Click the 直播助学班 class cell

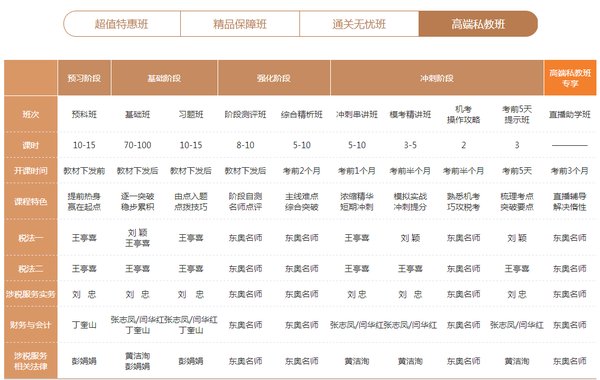point(570,114)
